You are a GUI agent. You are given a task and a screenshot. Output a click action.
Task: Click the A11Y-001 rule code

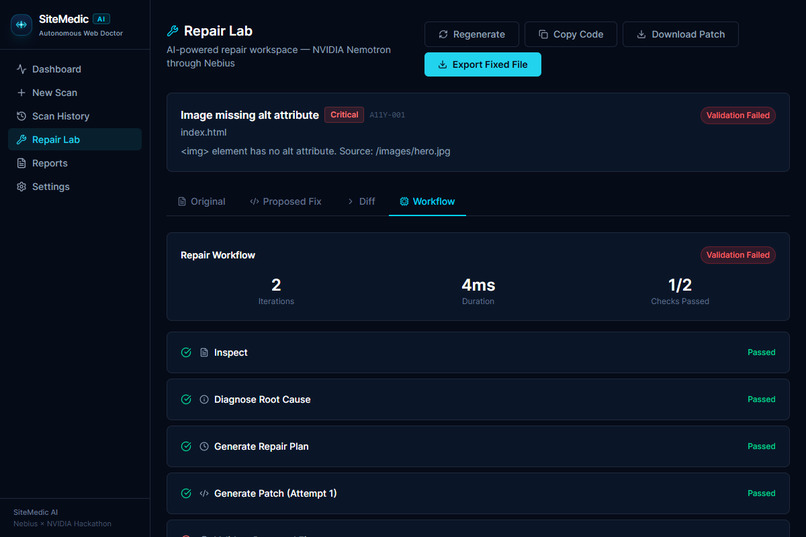387,115
